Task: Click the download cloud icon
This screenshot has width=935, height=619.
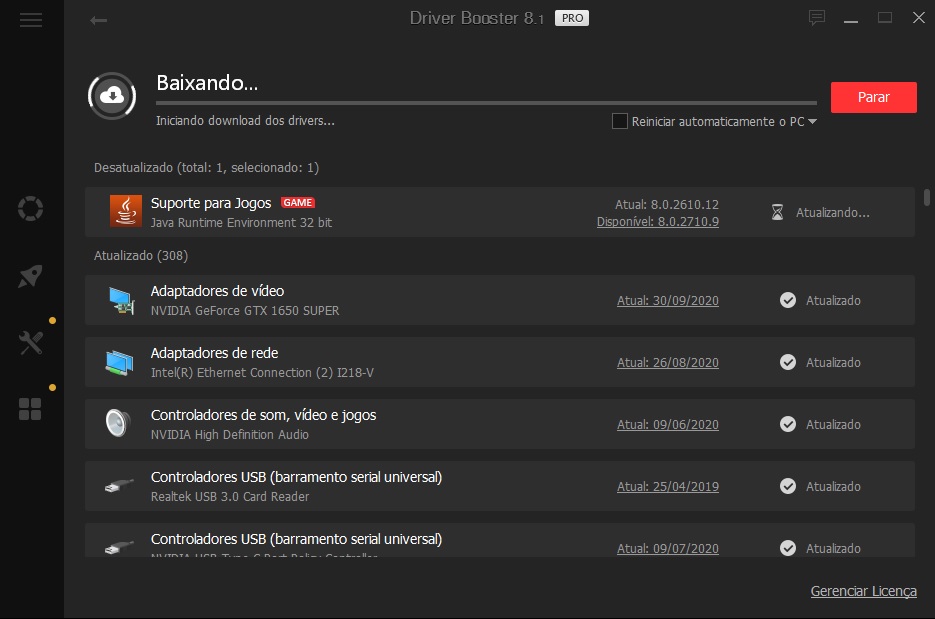Action: (112, 95)
